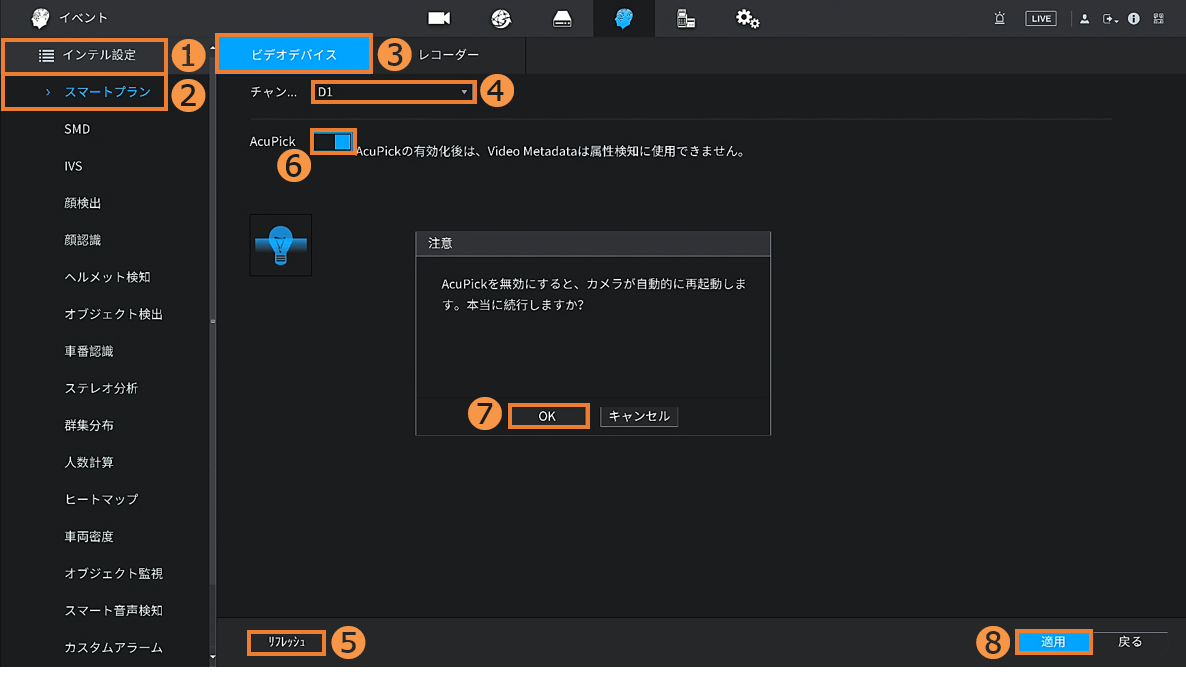Image resolution: width=1186 pixels, height=692 pixels.
Task: Click the network globe icon
Action: [x=501, y=18]
